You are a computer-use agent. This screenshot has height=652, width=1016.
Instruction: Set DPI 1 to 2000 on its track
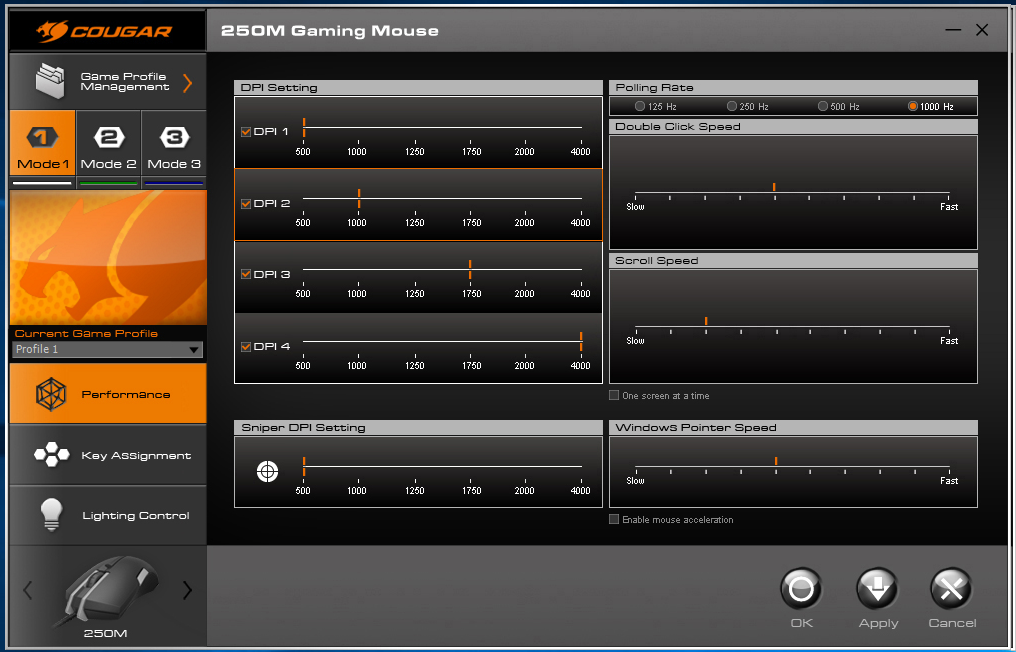coord(525,128)
